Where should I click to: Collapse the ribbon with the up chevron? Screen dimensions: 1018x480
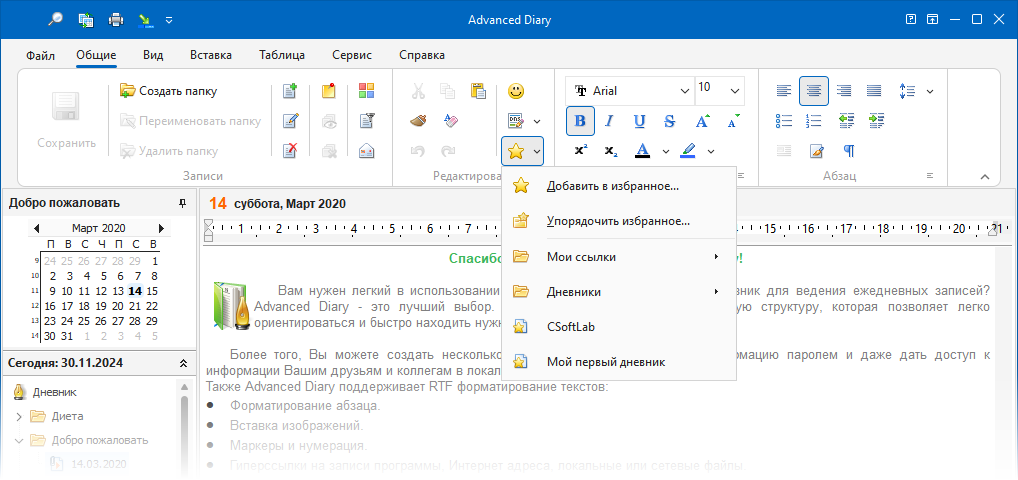(985, 176)
